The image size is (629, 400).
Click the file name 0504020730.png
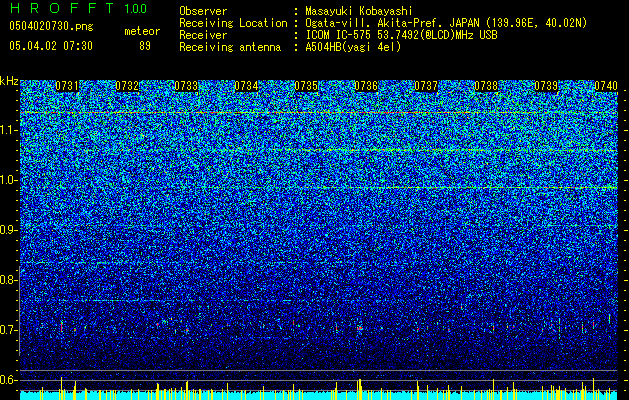[x=51, y=27]
